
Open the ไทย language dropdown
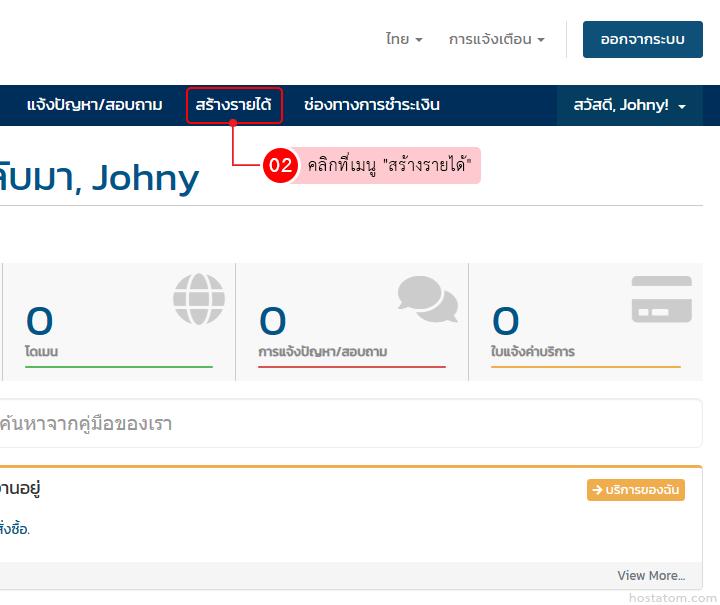pos(404,39)
